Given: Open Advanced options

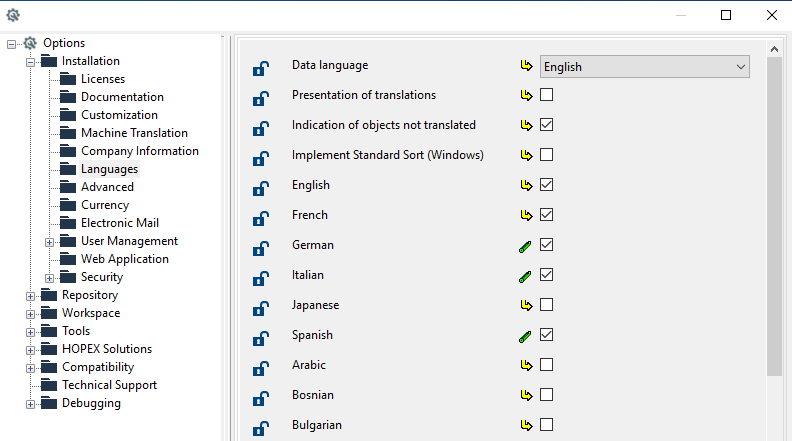Looking at the screenshot, I should (107, 187).
